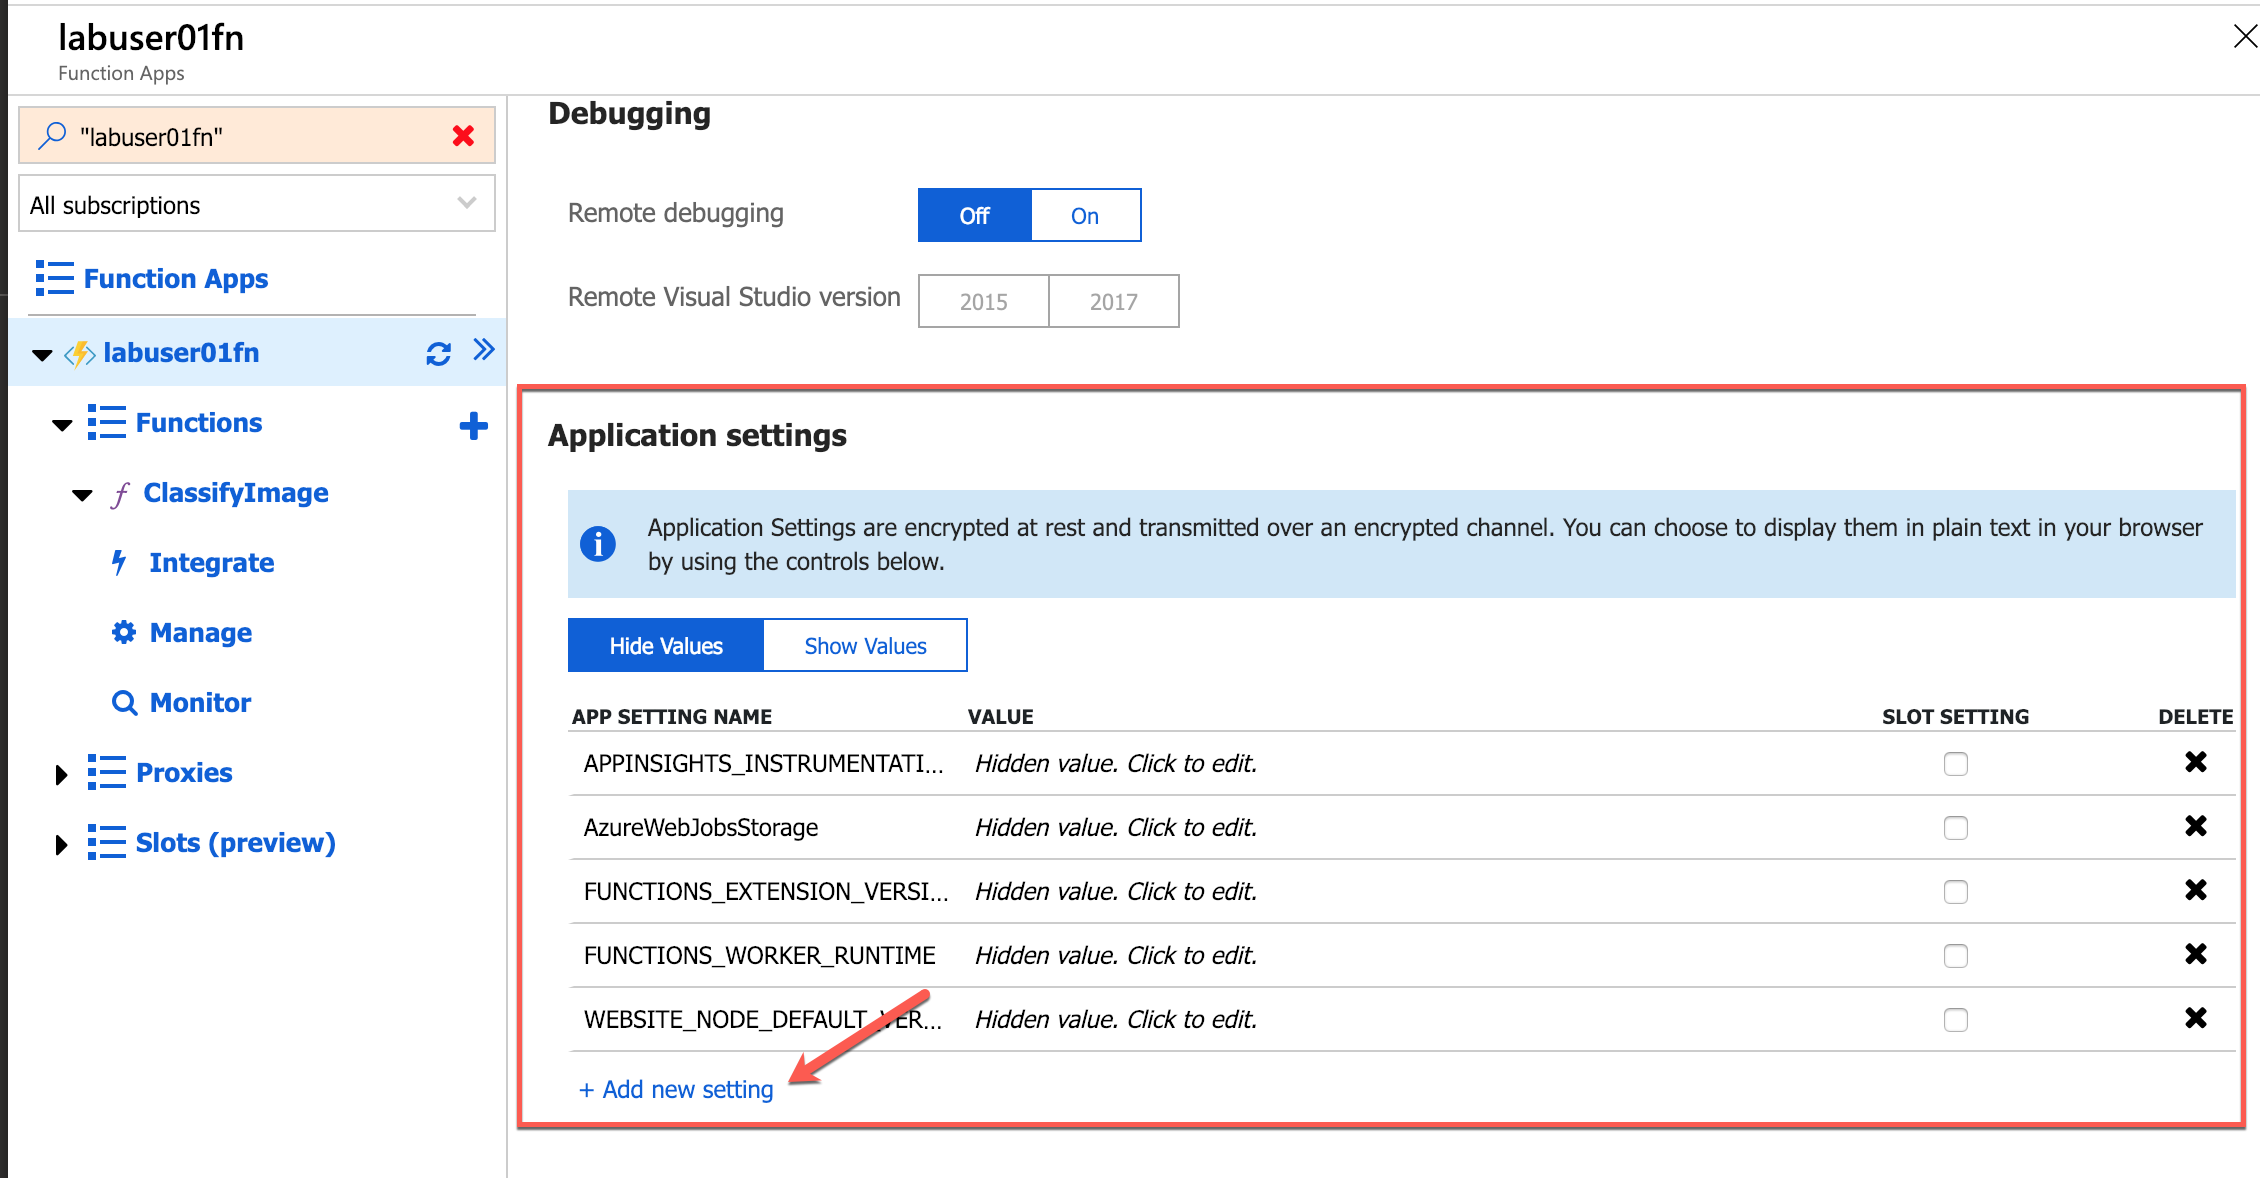Click the Function Apps list icon

coord(55,278)
